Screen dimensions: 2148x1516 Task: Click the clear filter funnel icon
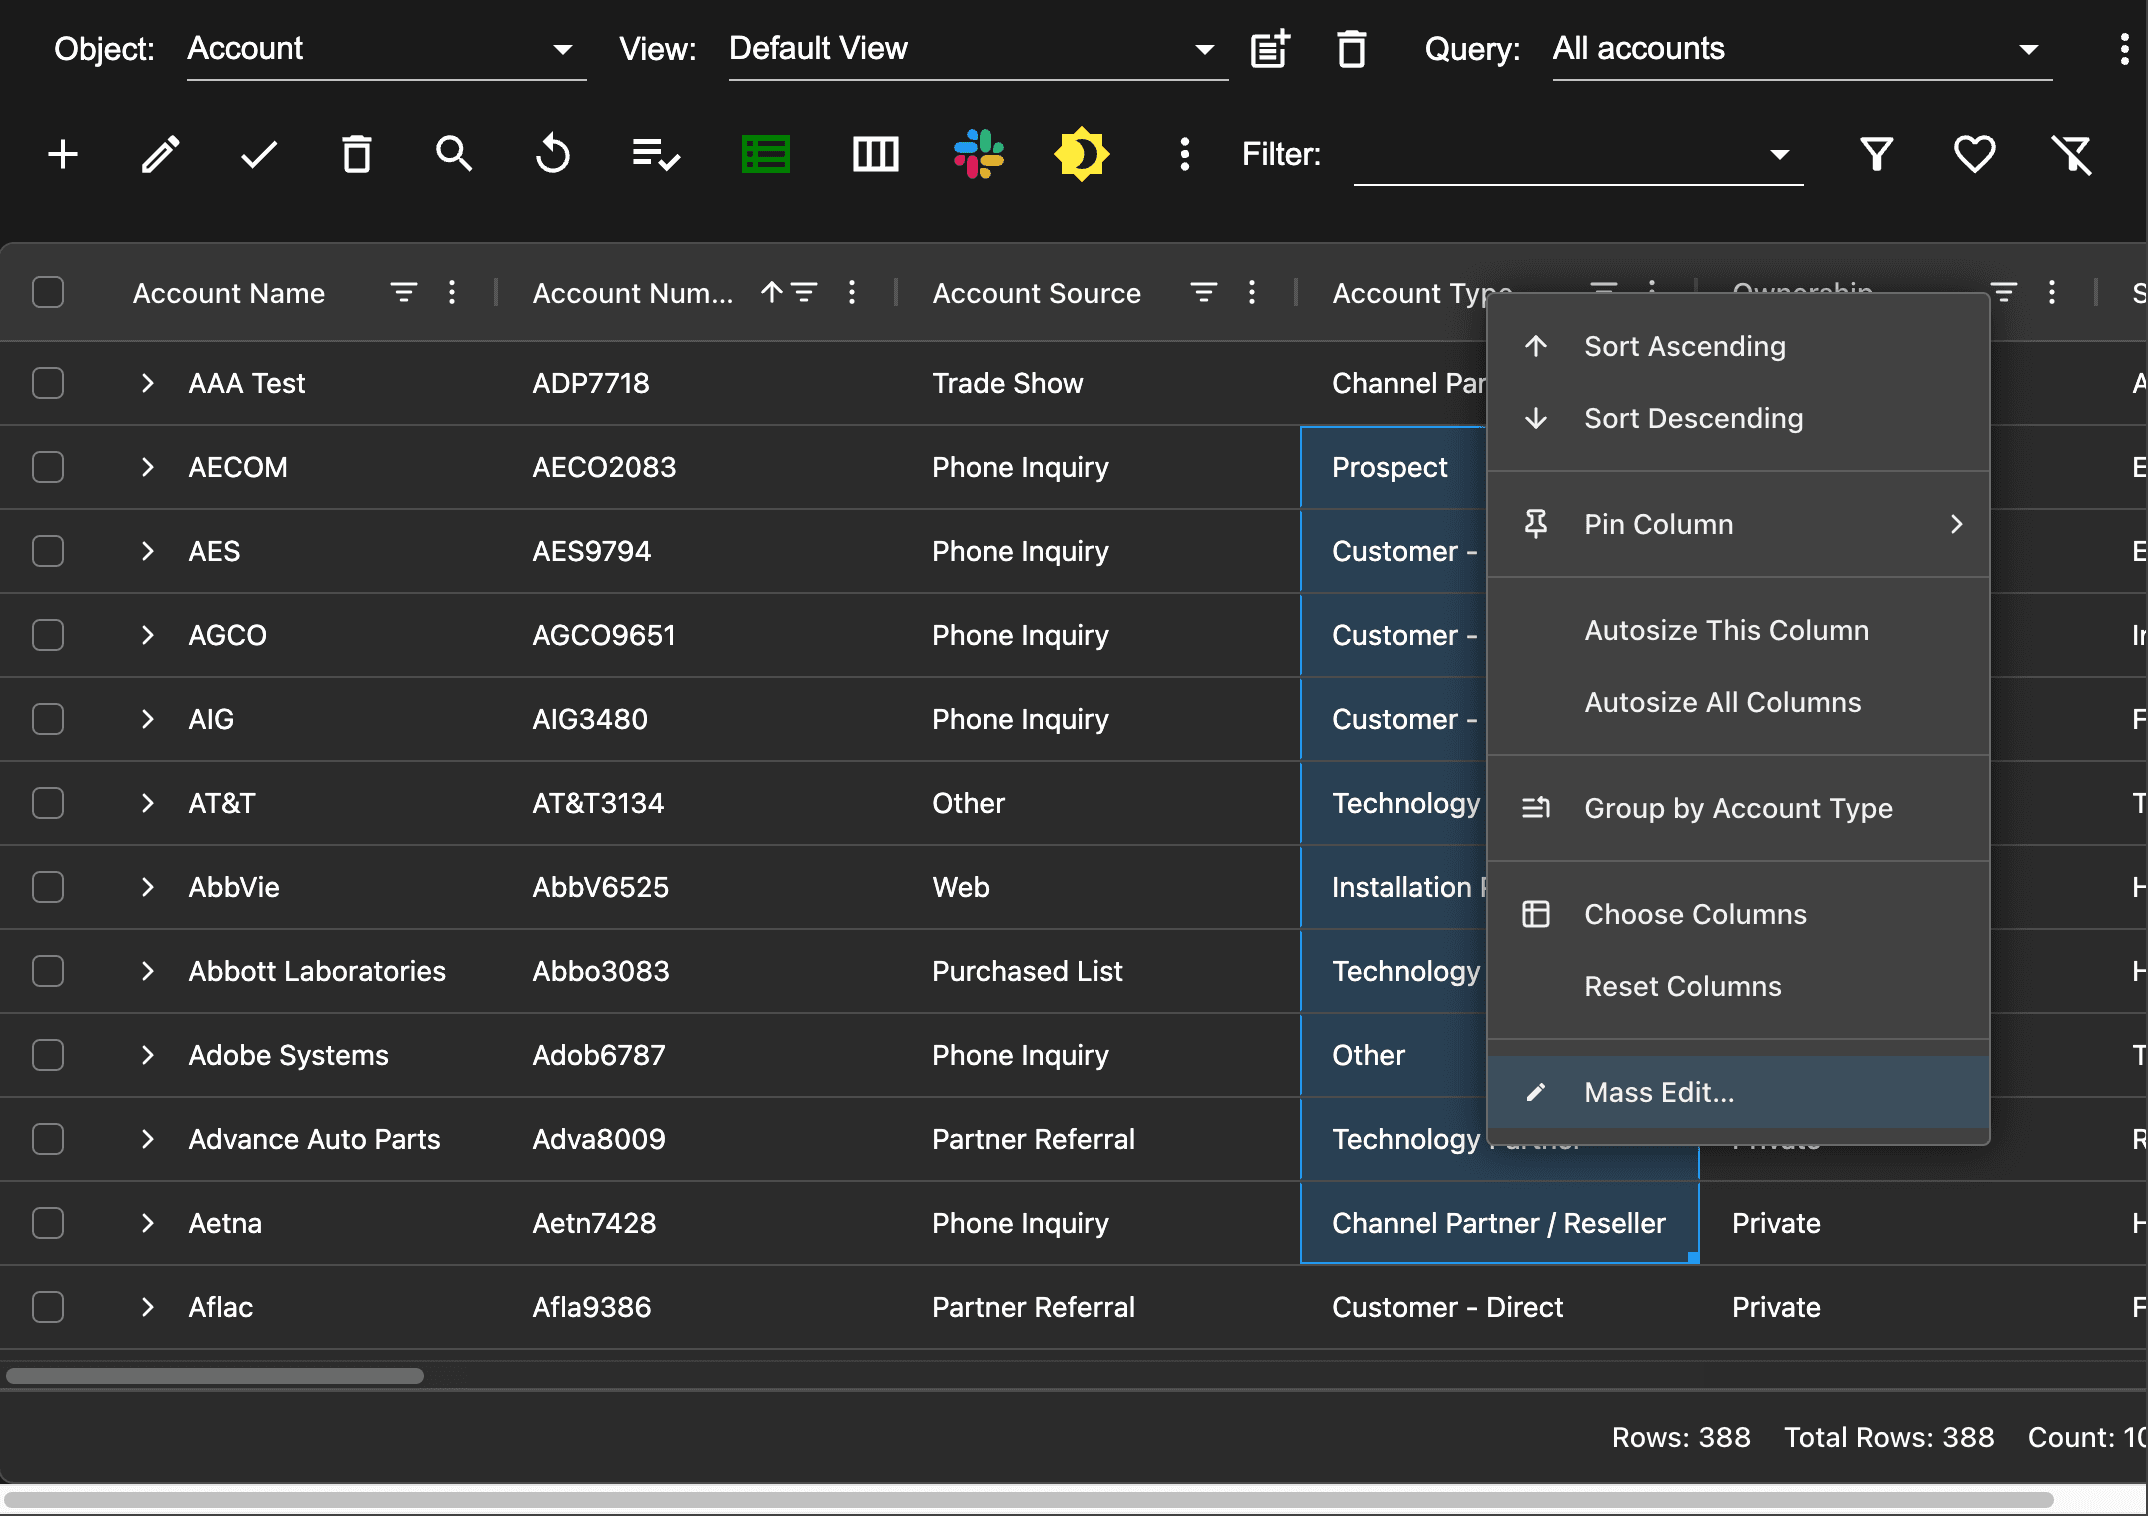(2072, 155)
